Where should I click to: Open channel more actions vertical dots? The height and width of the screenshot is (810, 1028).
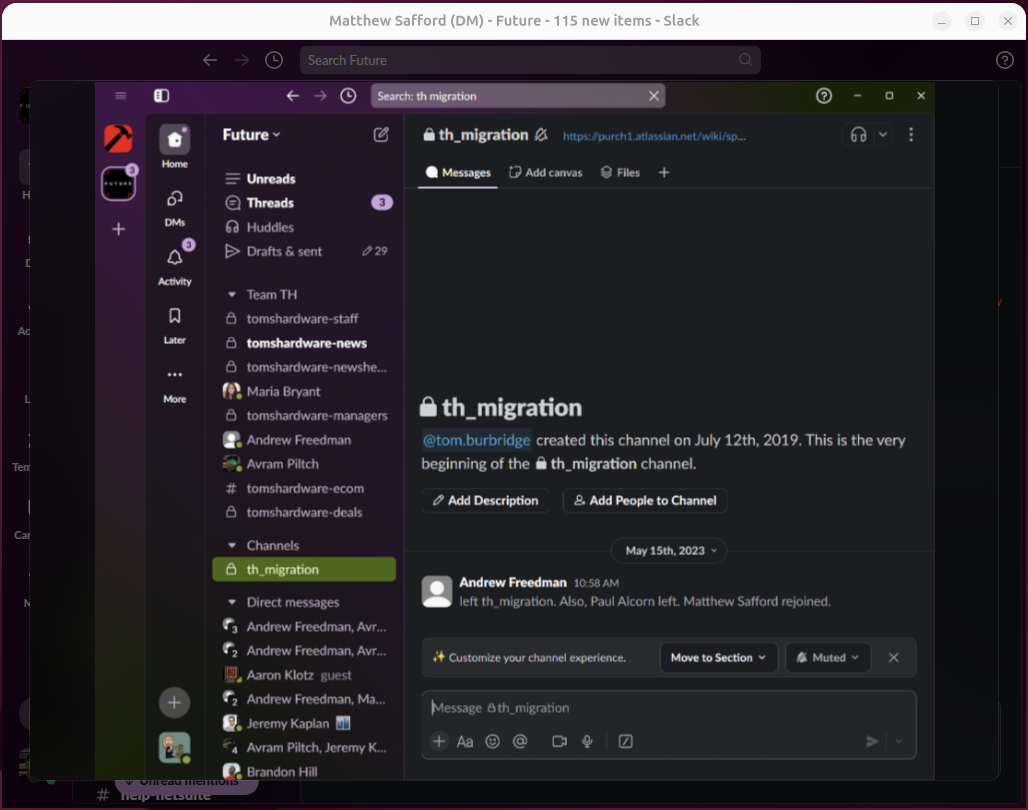(x=911, y=135)
